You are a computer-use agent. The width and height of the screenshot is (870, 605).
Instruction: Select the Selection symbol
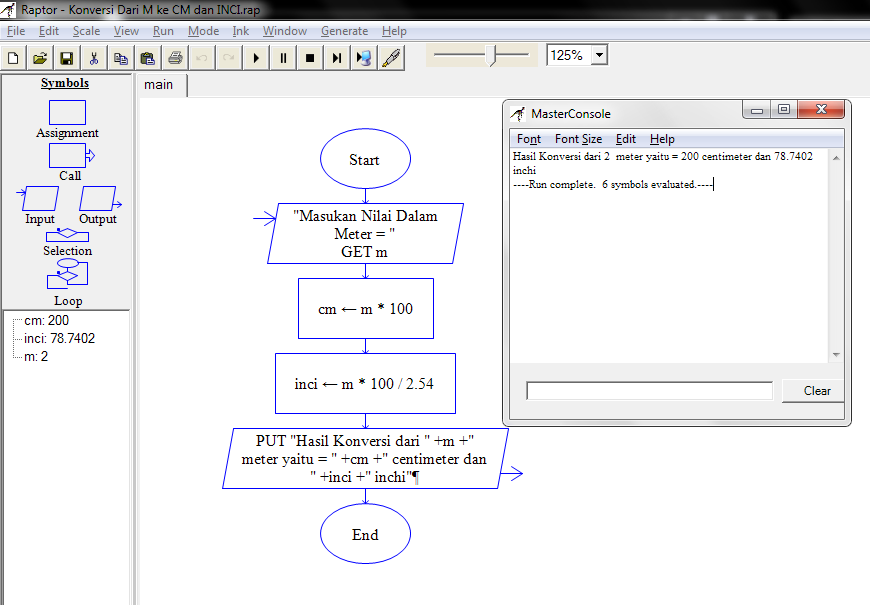point(67,236)
